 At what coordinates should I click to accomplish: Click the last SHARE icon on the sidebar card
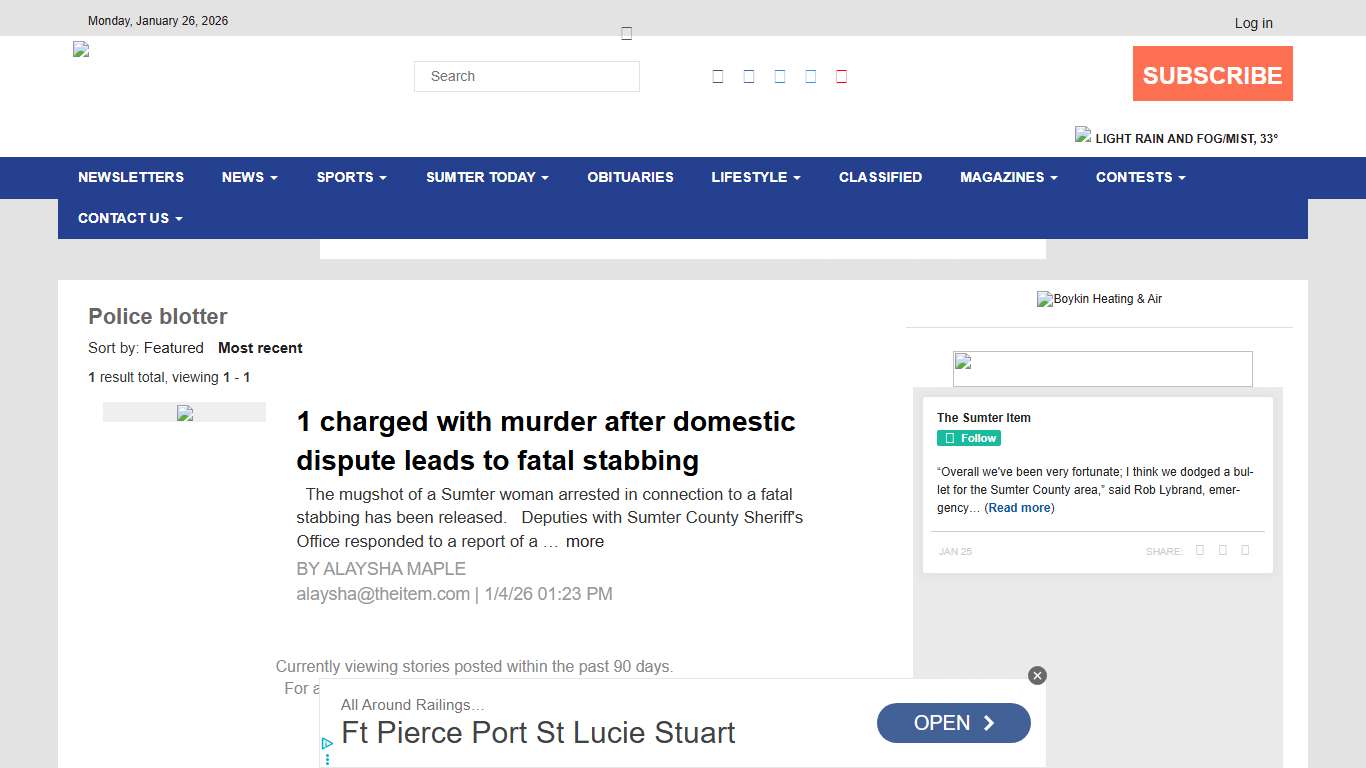(x=1245, y=550)
